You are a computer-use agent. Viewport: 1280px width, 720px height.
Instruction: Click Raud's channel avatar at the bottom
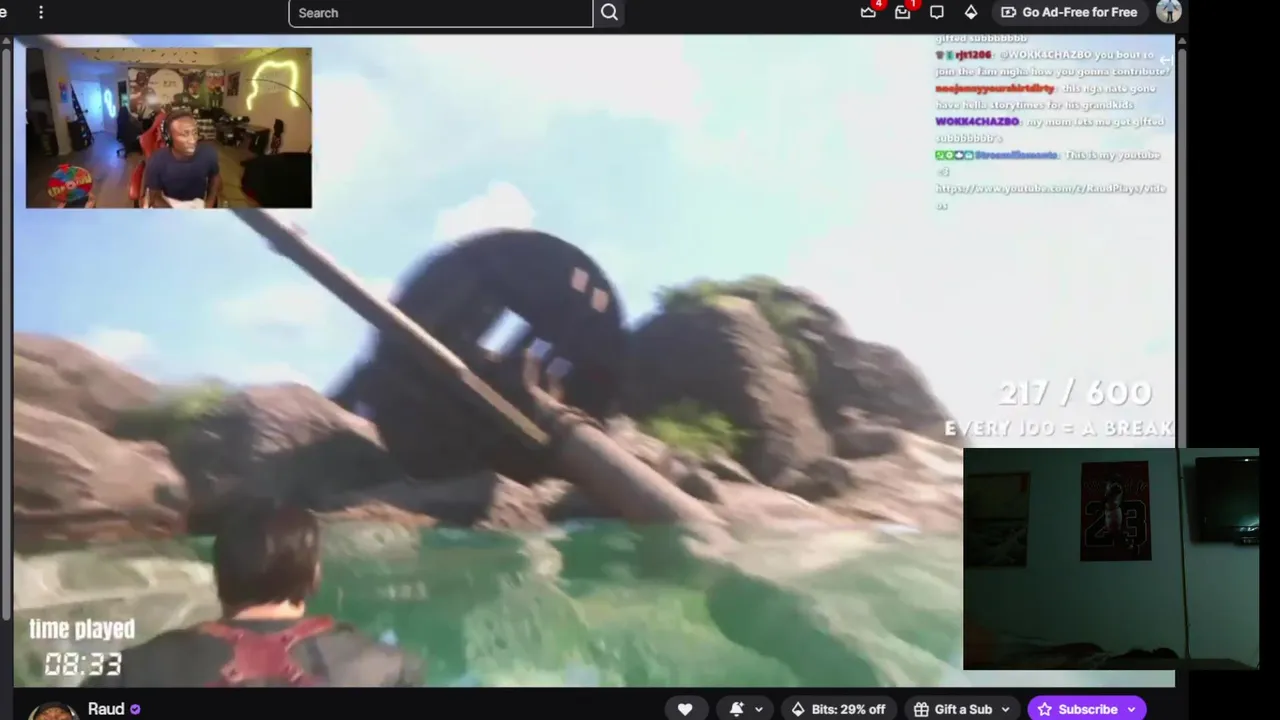[52, 711]
